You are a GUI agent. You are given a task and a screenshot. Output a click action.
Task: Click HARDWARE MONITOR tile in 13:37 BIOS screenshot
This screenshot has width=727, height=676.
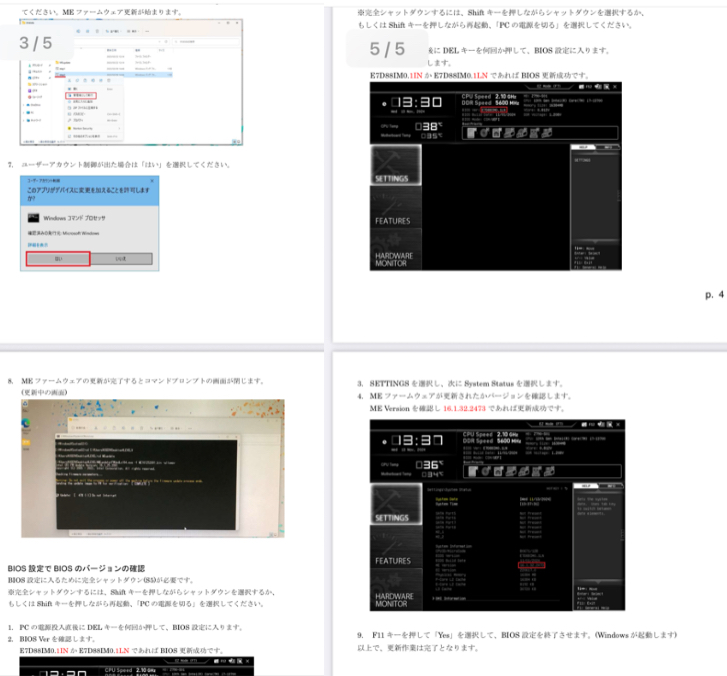coord(396,589)
